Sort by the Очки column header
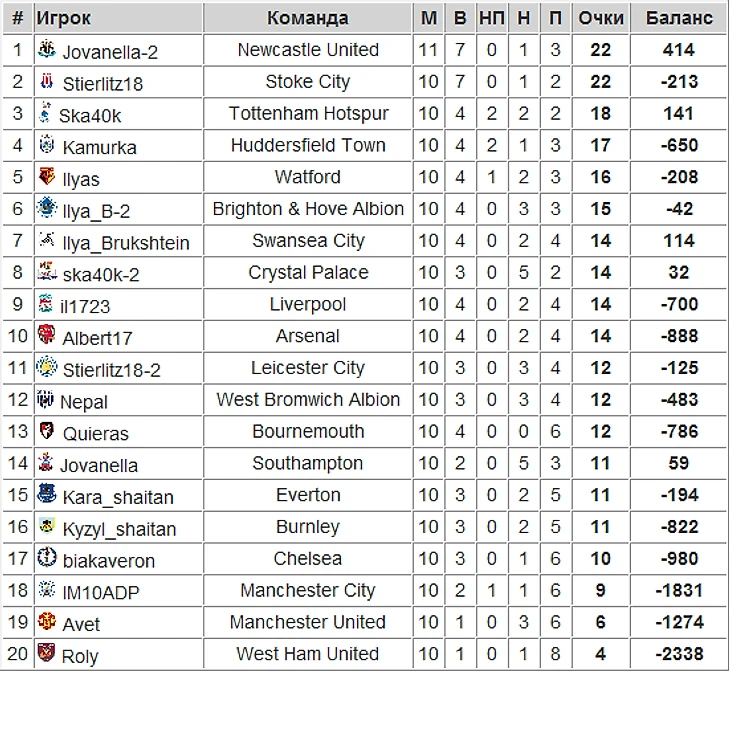 (600, 18)
